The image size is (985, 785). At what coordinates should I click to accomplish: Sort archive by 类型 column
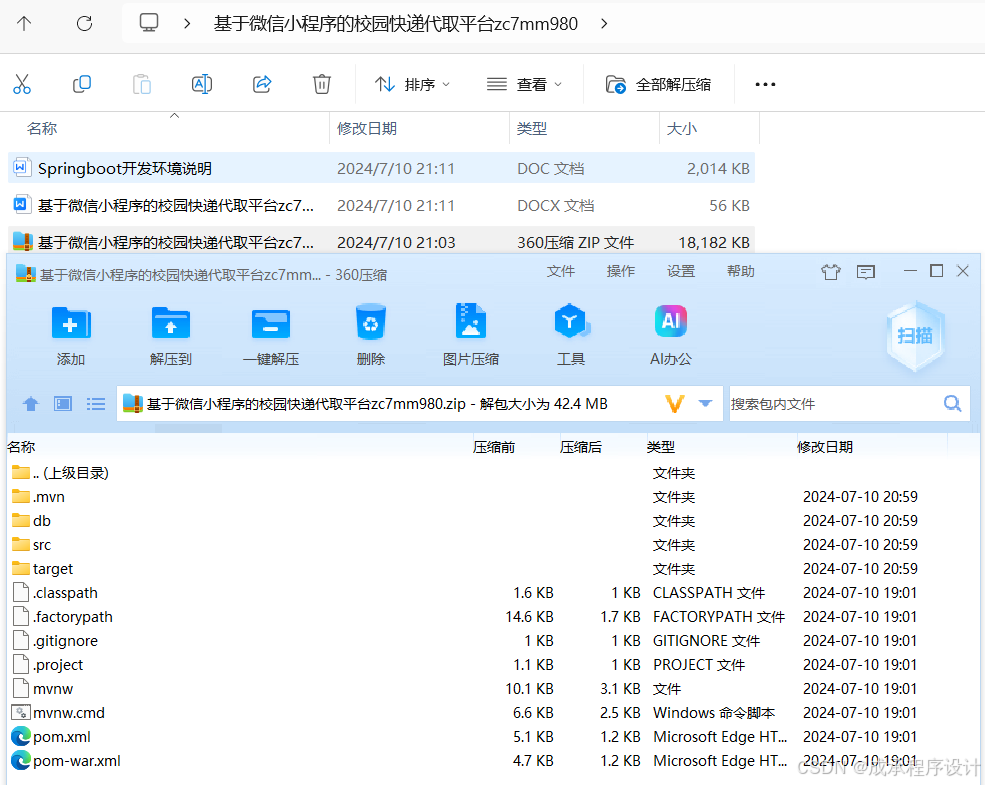661,447
